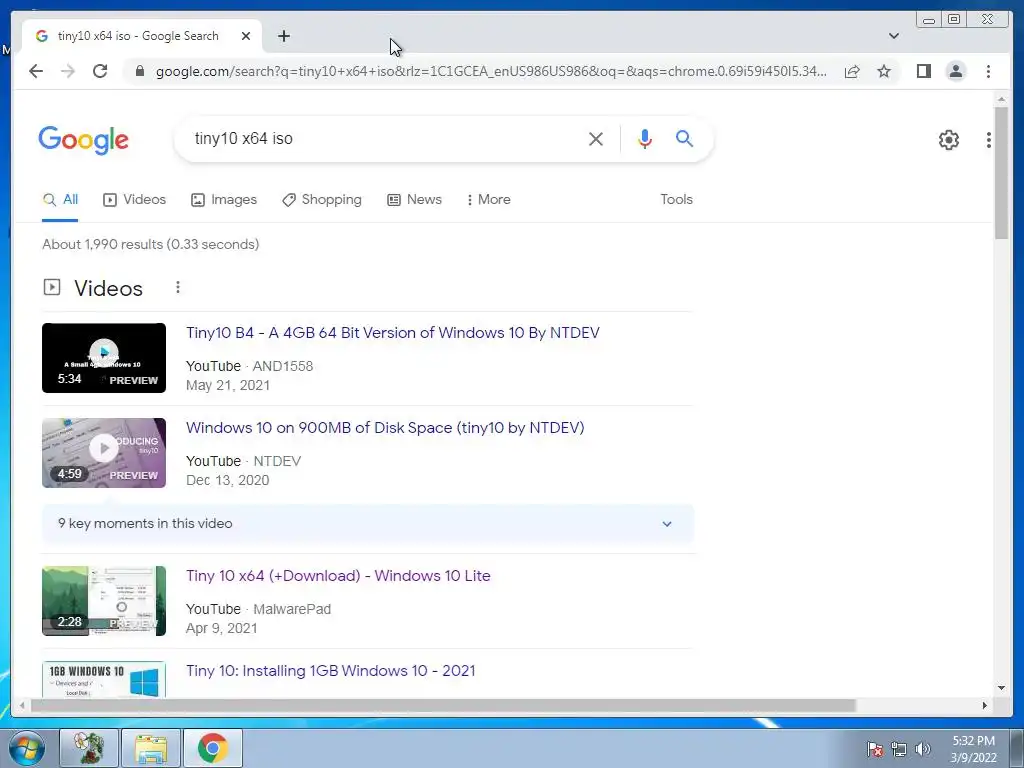This screenshot has width=1024, height=768.
Task: Select the All results tab
Action: [60, 200]
